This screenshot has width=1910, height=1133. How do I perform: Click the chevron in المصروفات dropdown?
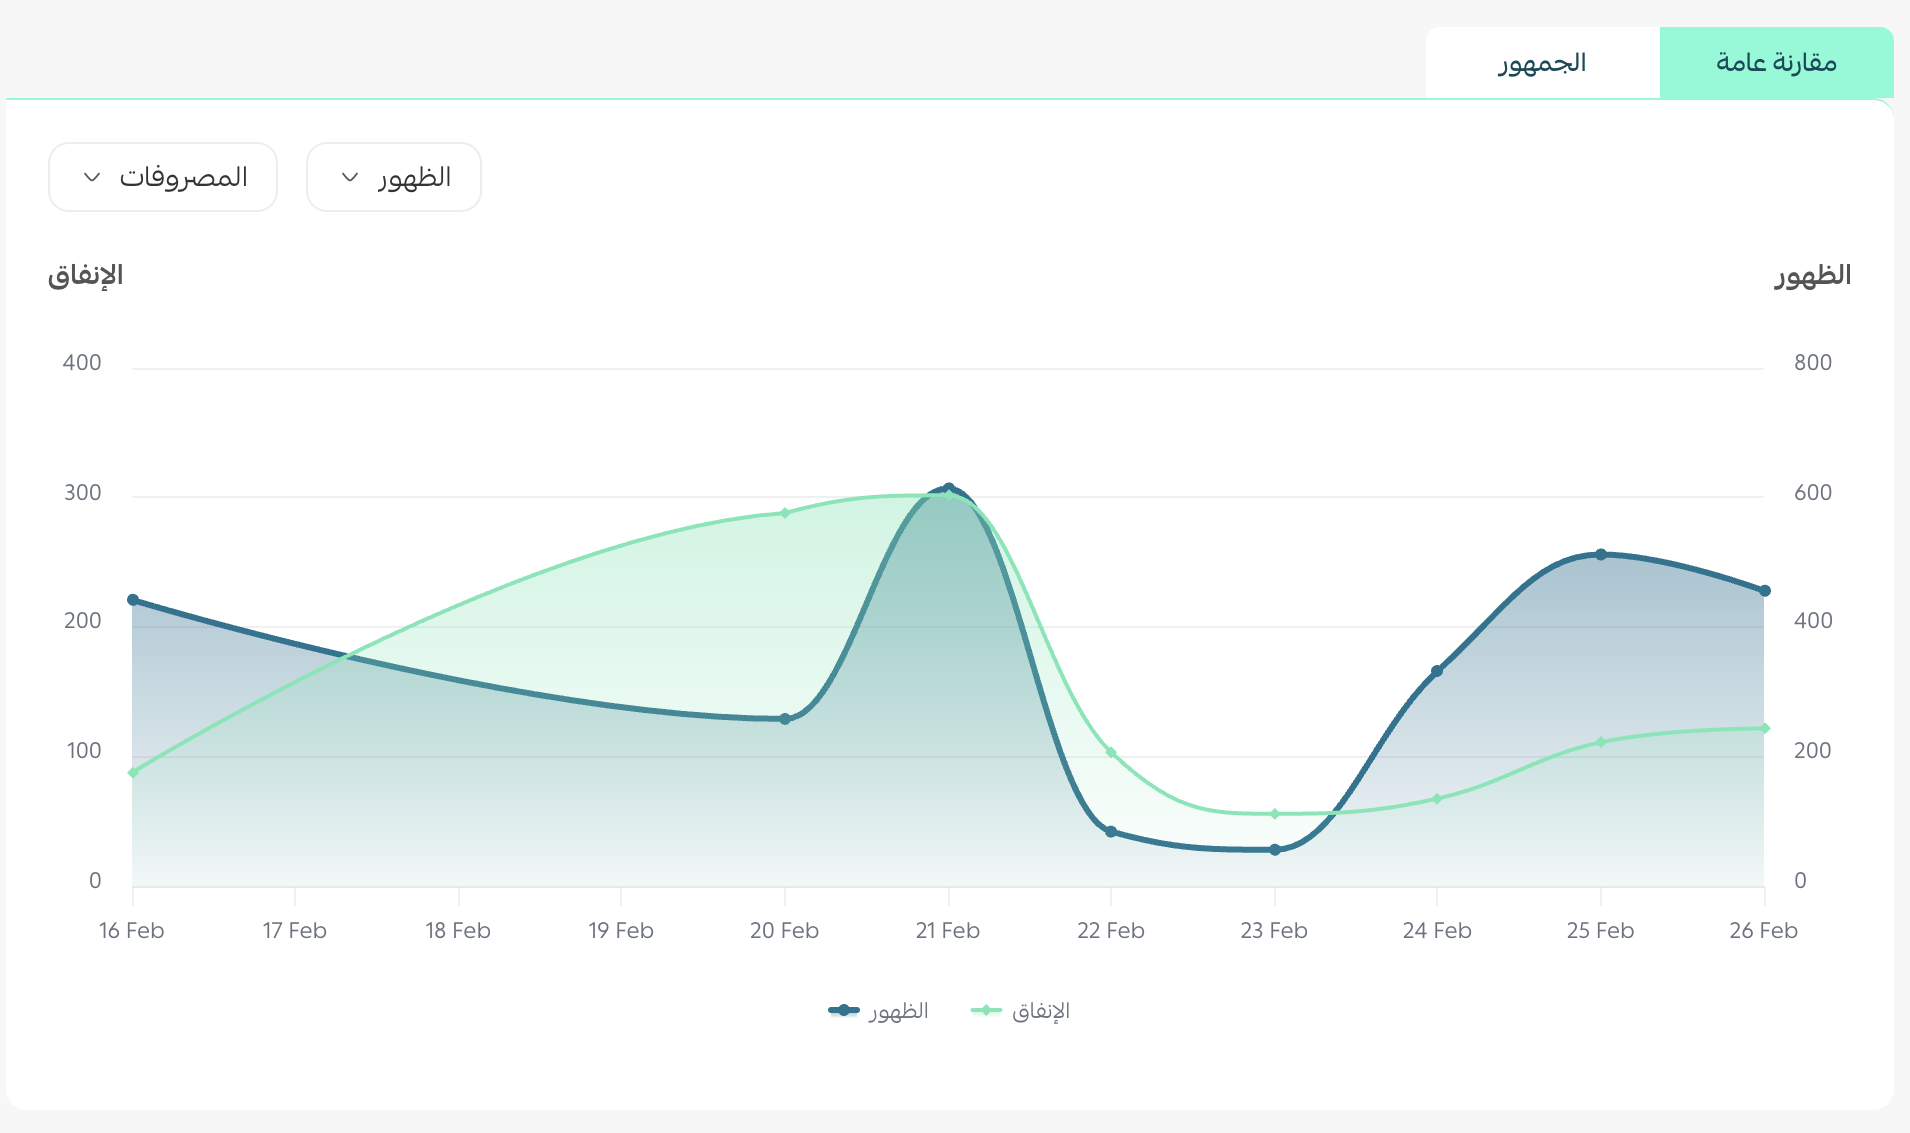point(92,177)
